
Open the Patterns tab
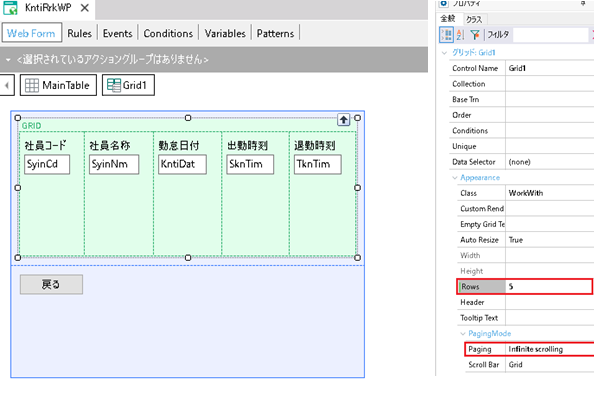coord(275,33)
